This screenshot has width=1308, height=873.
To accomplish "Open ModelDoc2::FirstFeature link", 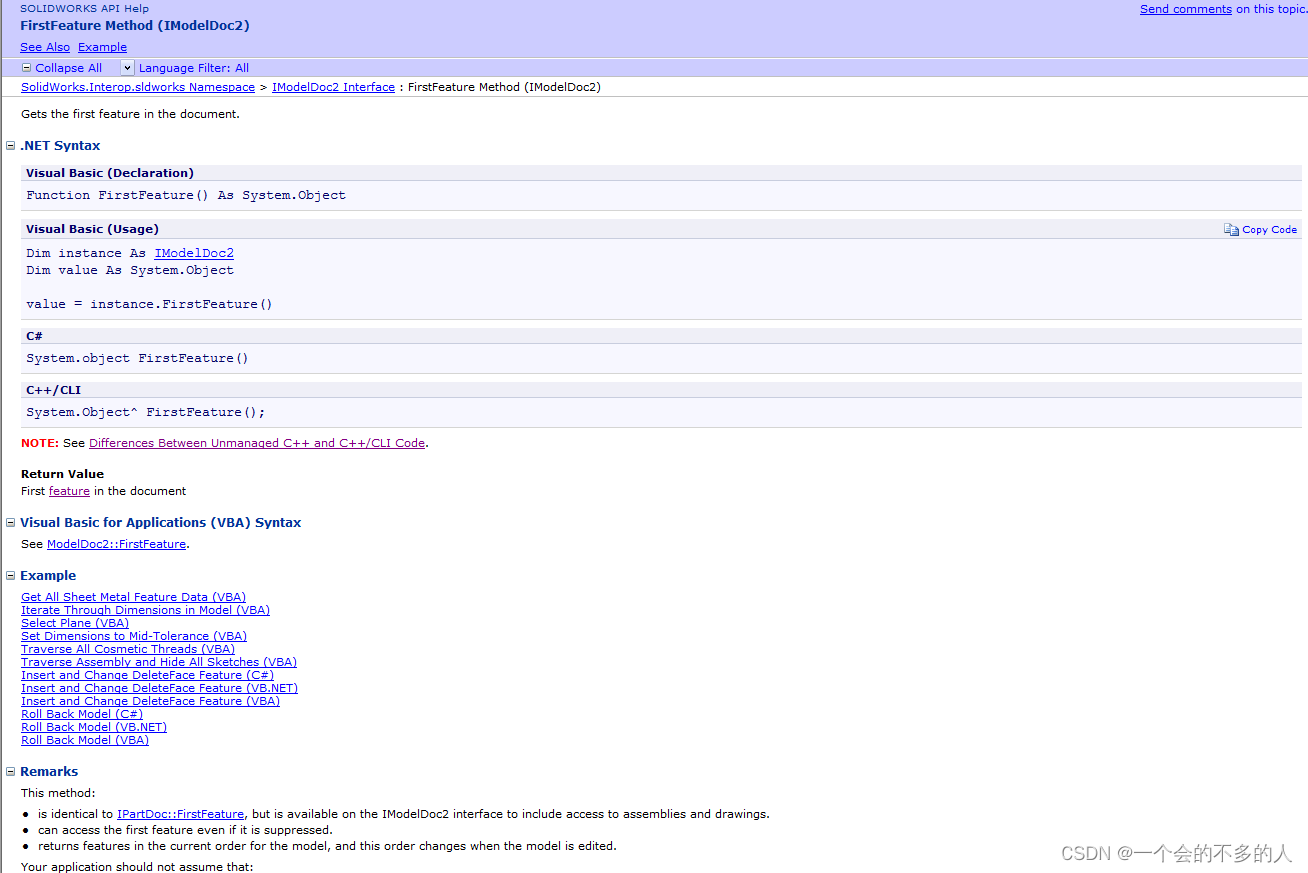I will [116, 544].
